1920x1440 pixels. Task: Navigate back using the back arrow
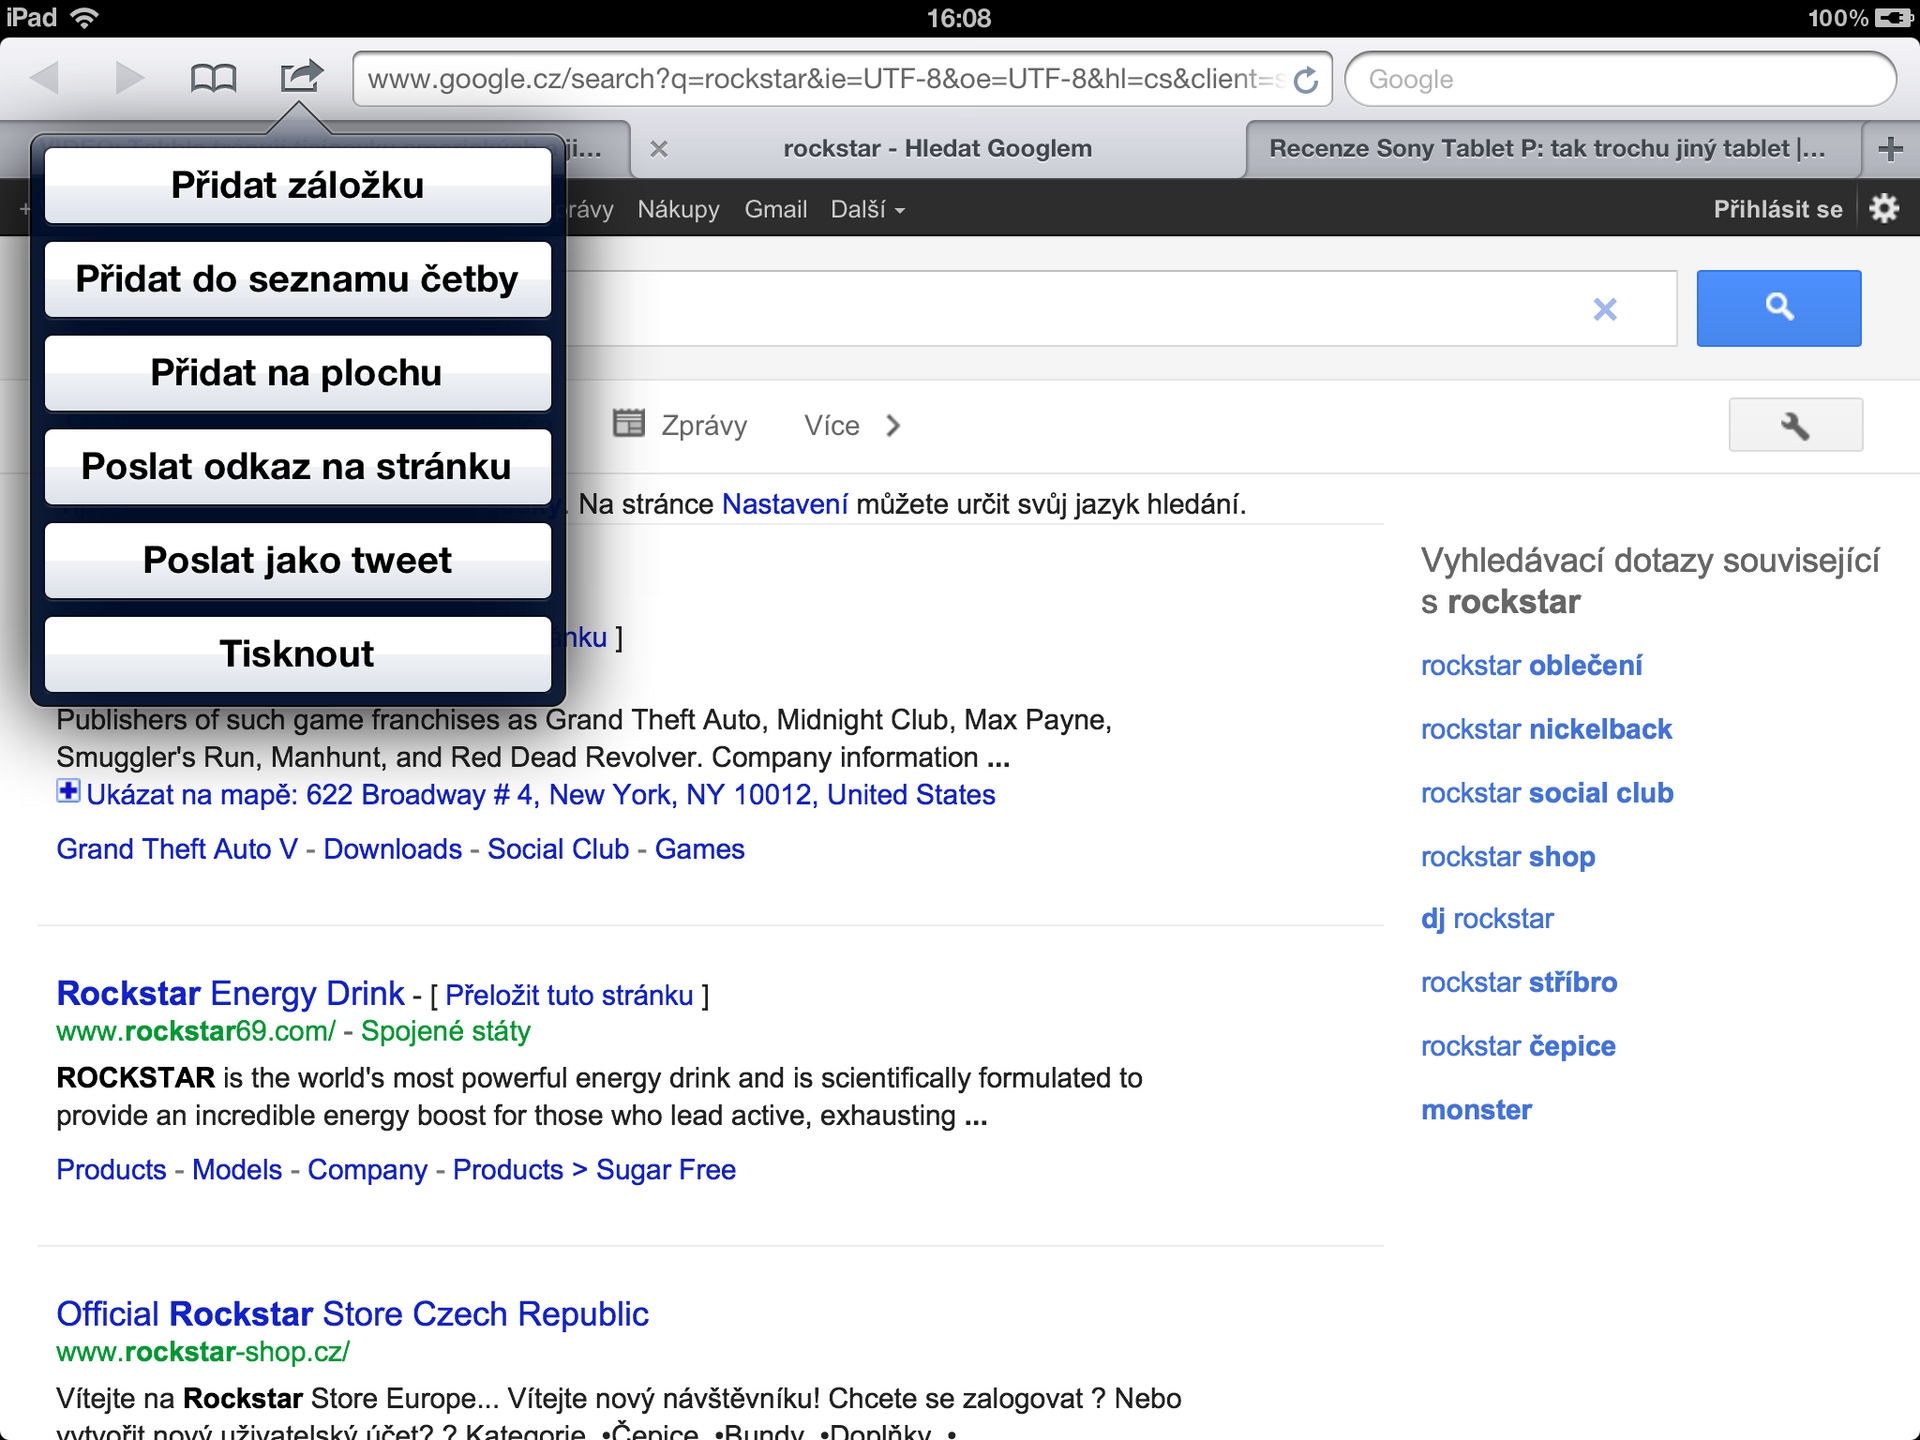tap(47, 78)
